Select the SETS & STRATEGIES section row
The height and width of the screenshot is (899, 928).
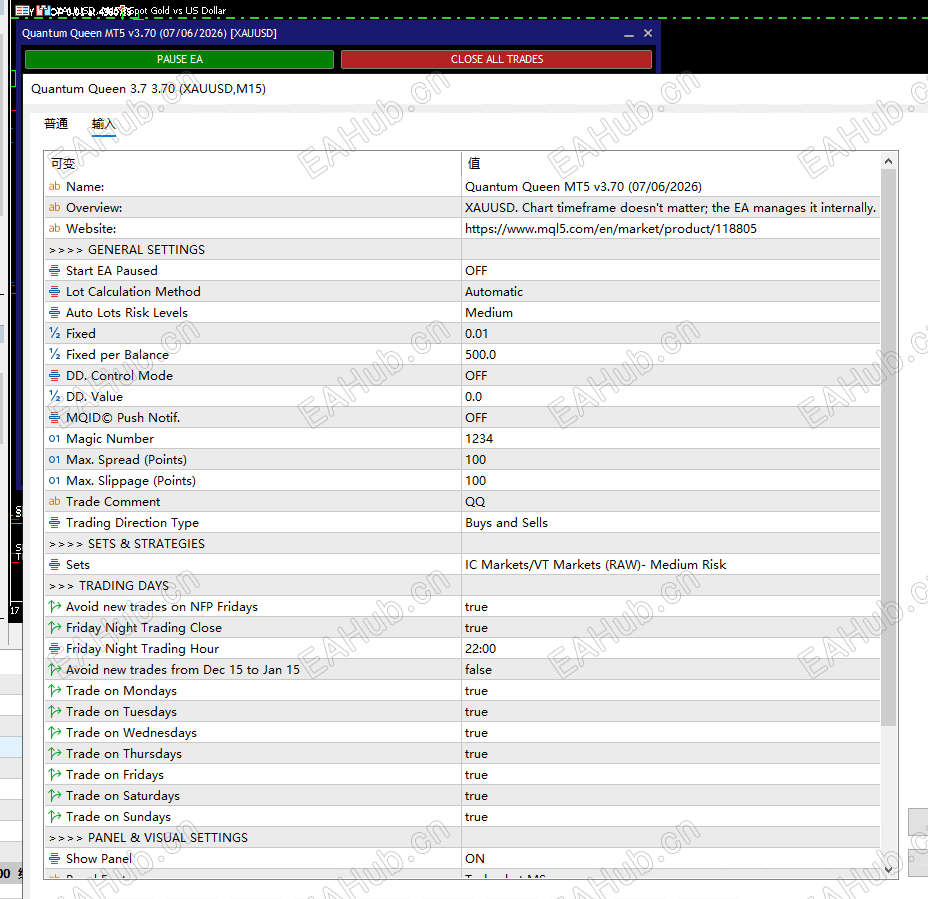click(462, 543)
